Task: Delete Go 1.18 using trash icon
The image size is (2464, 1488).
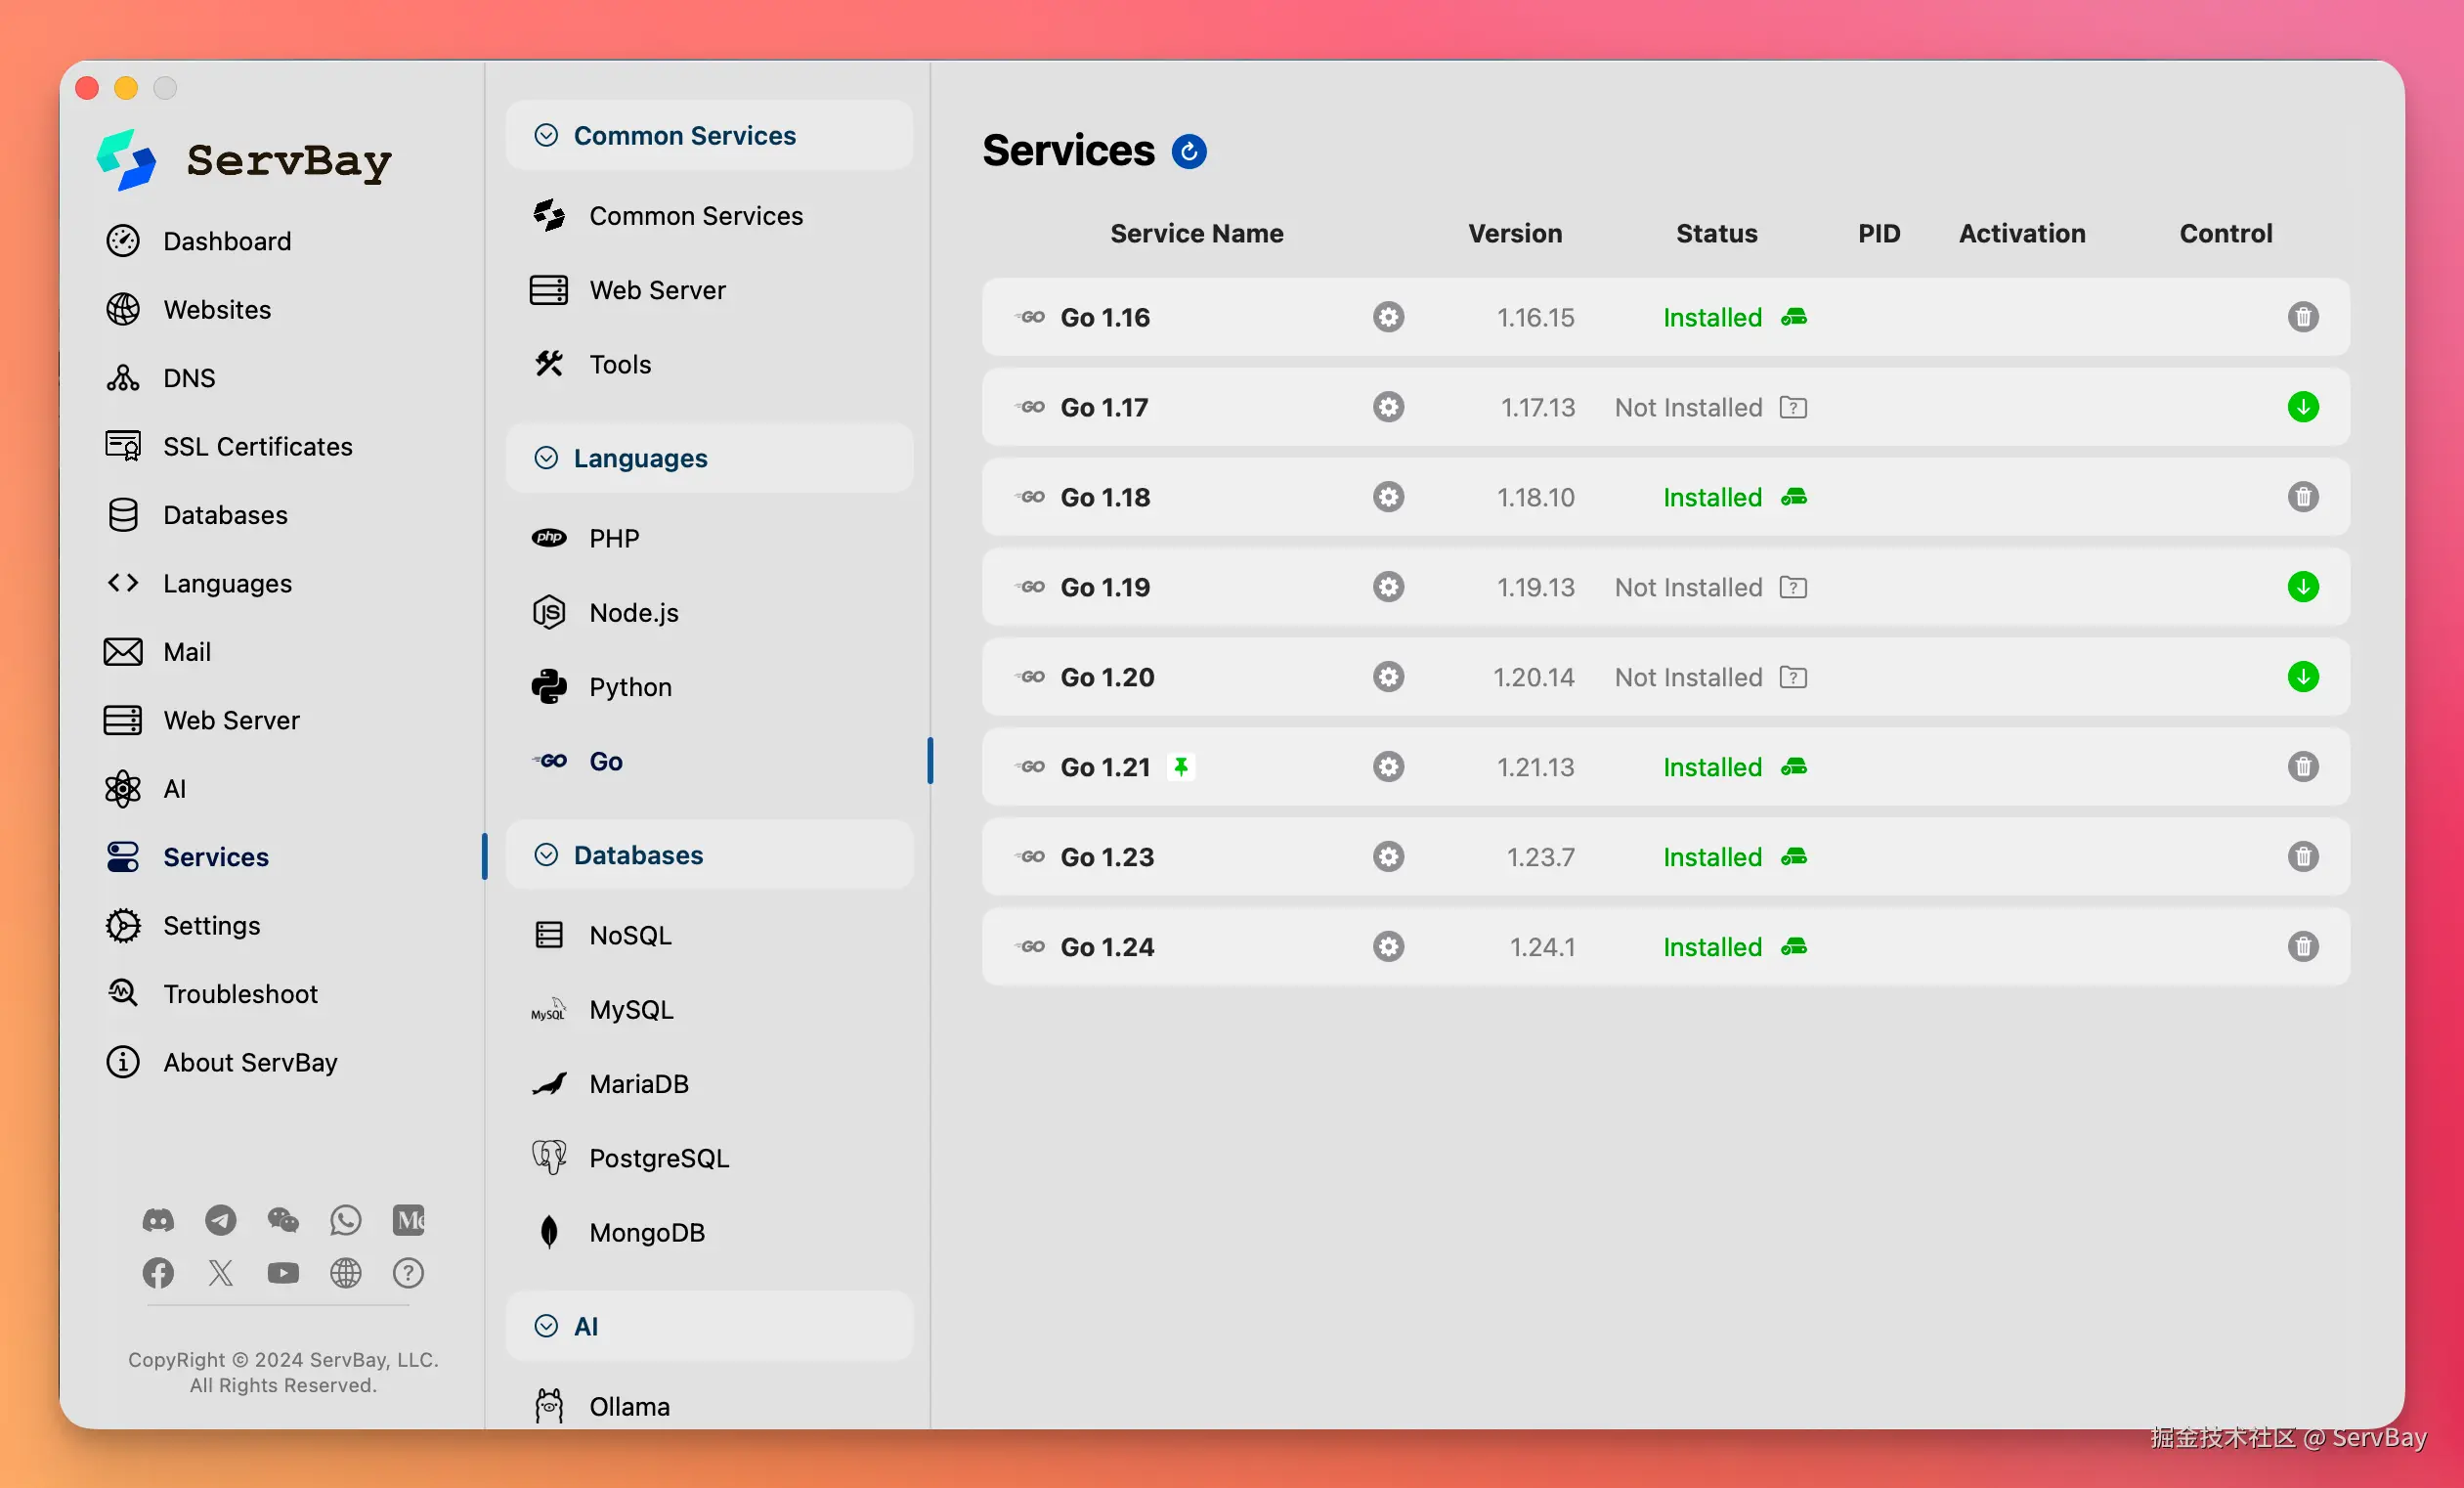Action: (2302, 497)
